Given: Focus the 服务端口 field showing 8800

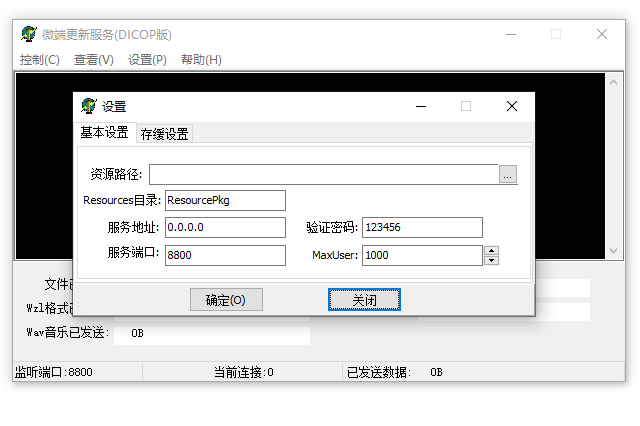Looking at the screenshot, I should tap(225, 255).
